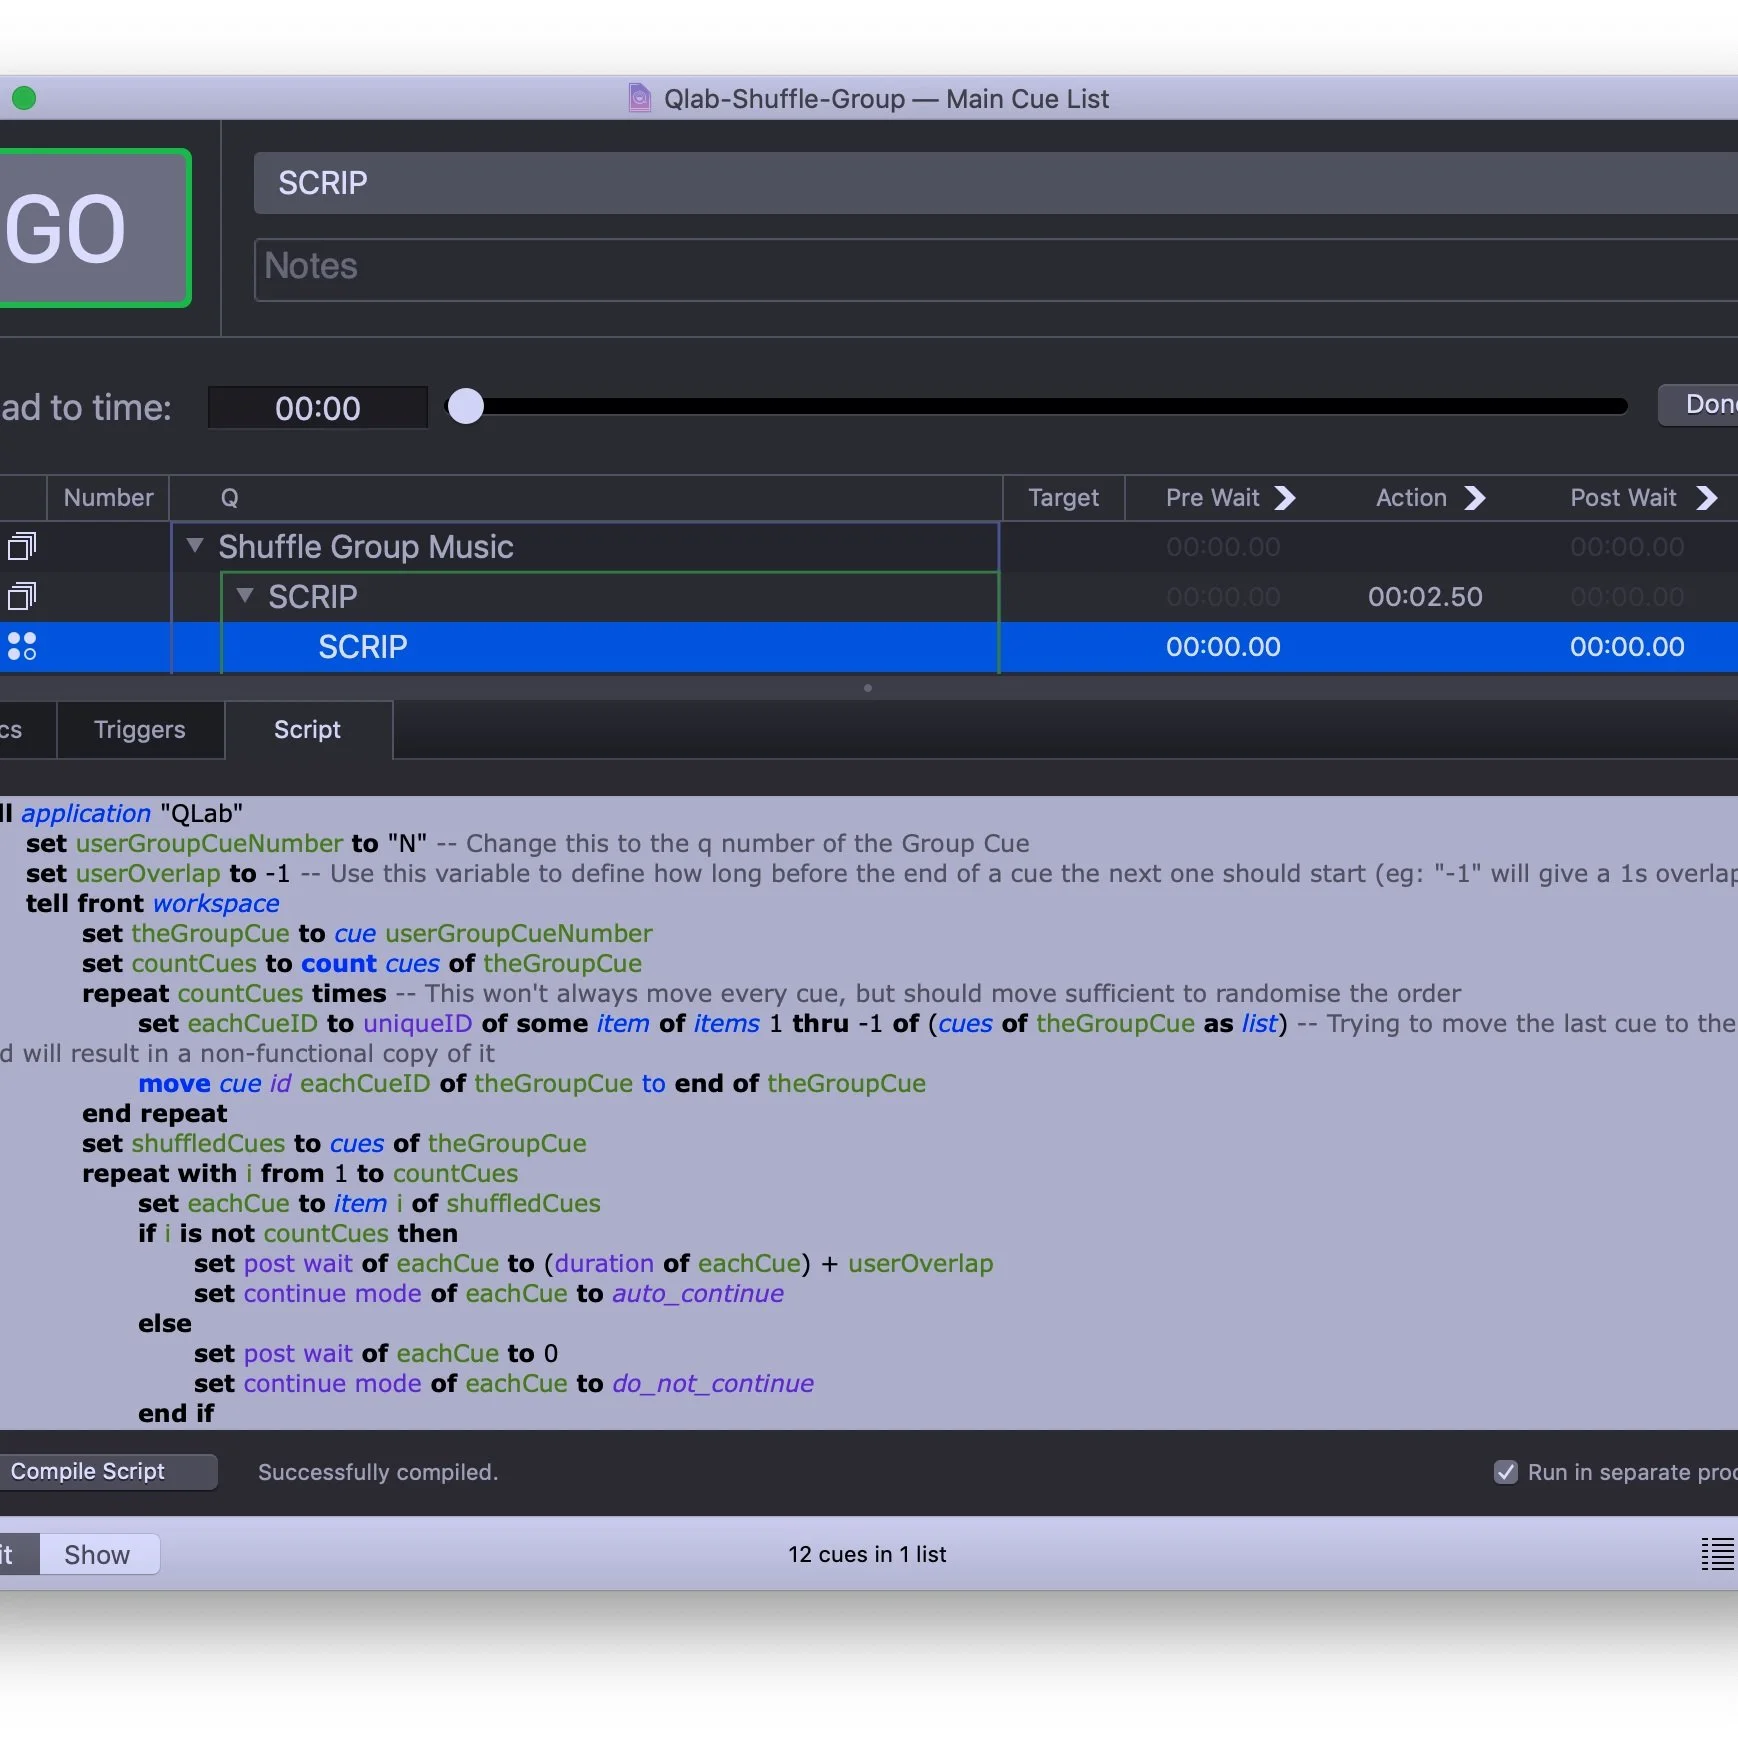Switch to the Triggers tab
This screenshot has width=1738, height=1738.
coord(140,730)
